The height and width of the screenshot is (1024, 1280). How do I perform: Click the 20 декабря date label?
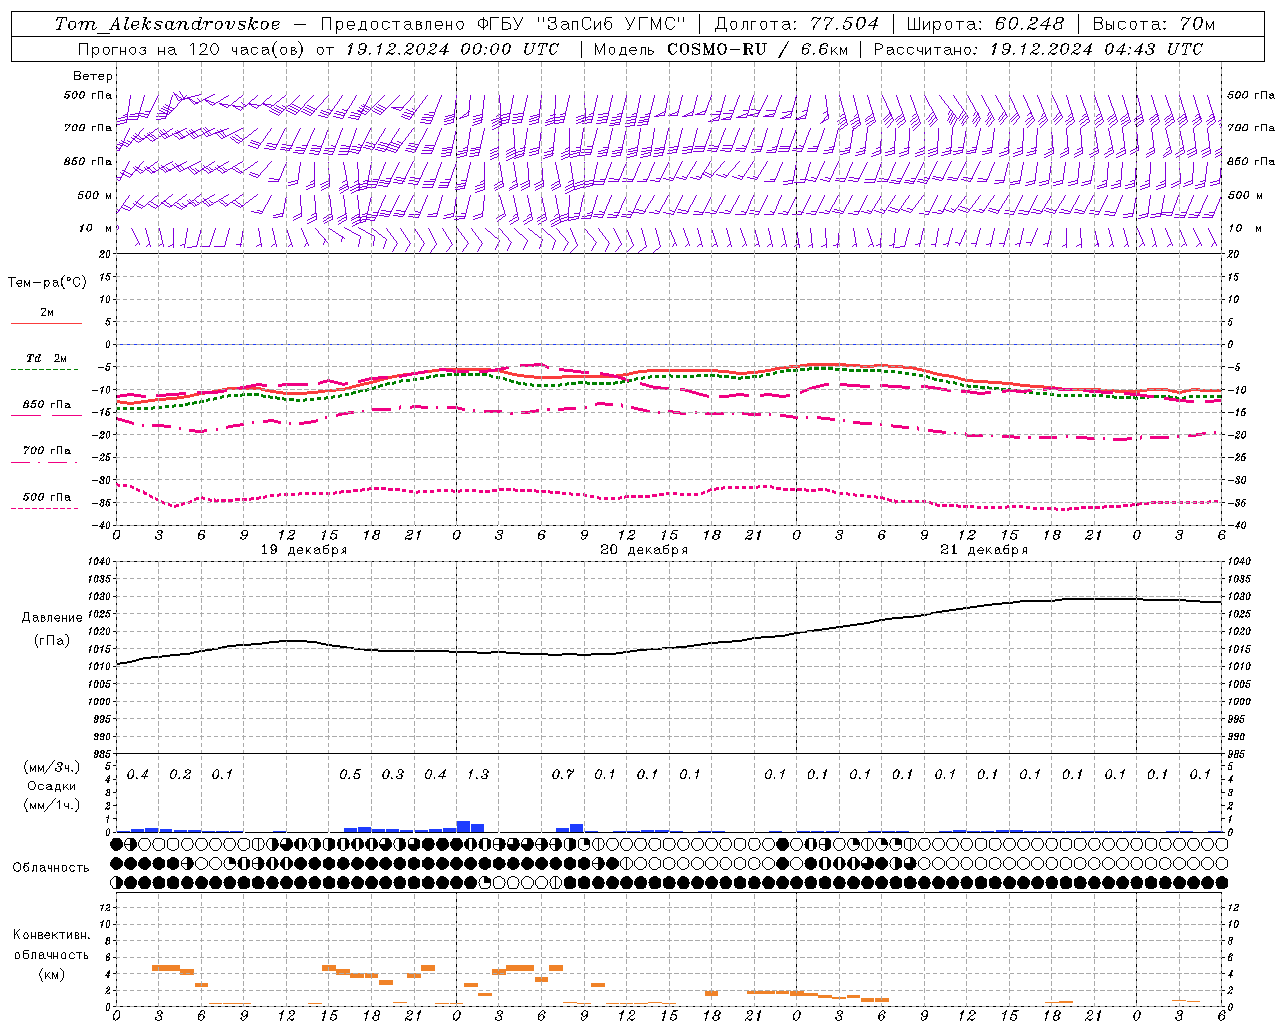pyautogui.click(x=644, y=550)
